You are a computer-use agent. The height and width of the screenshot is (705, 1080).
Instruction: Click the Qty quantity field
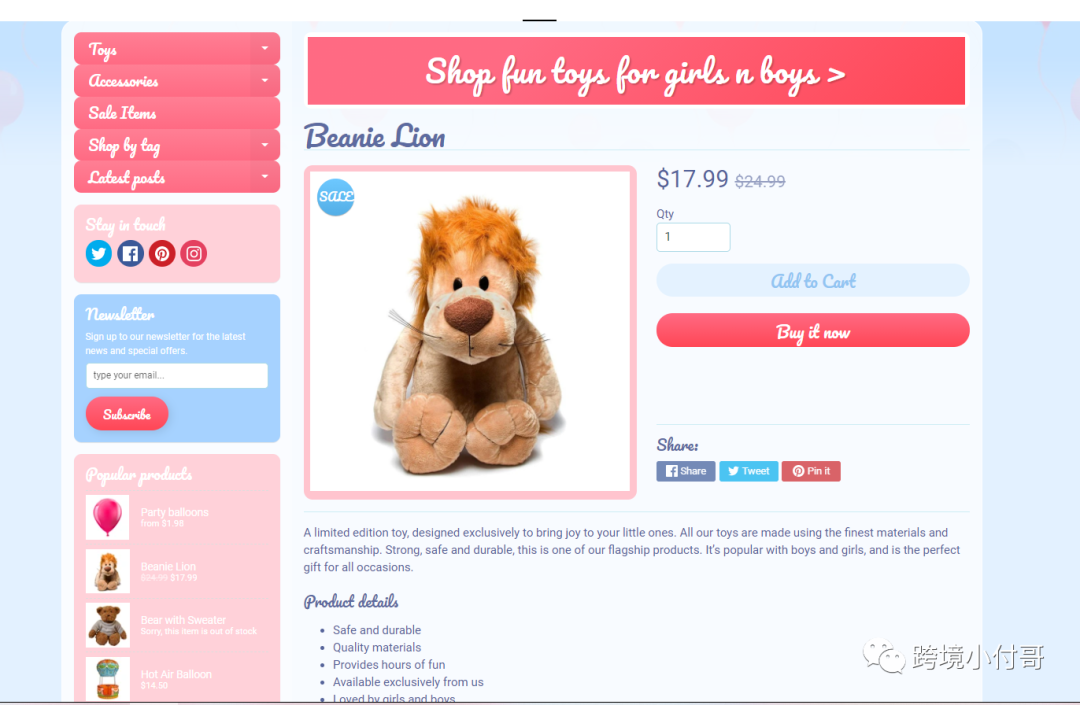pyautogui.click(x=693, y=237)
